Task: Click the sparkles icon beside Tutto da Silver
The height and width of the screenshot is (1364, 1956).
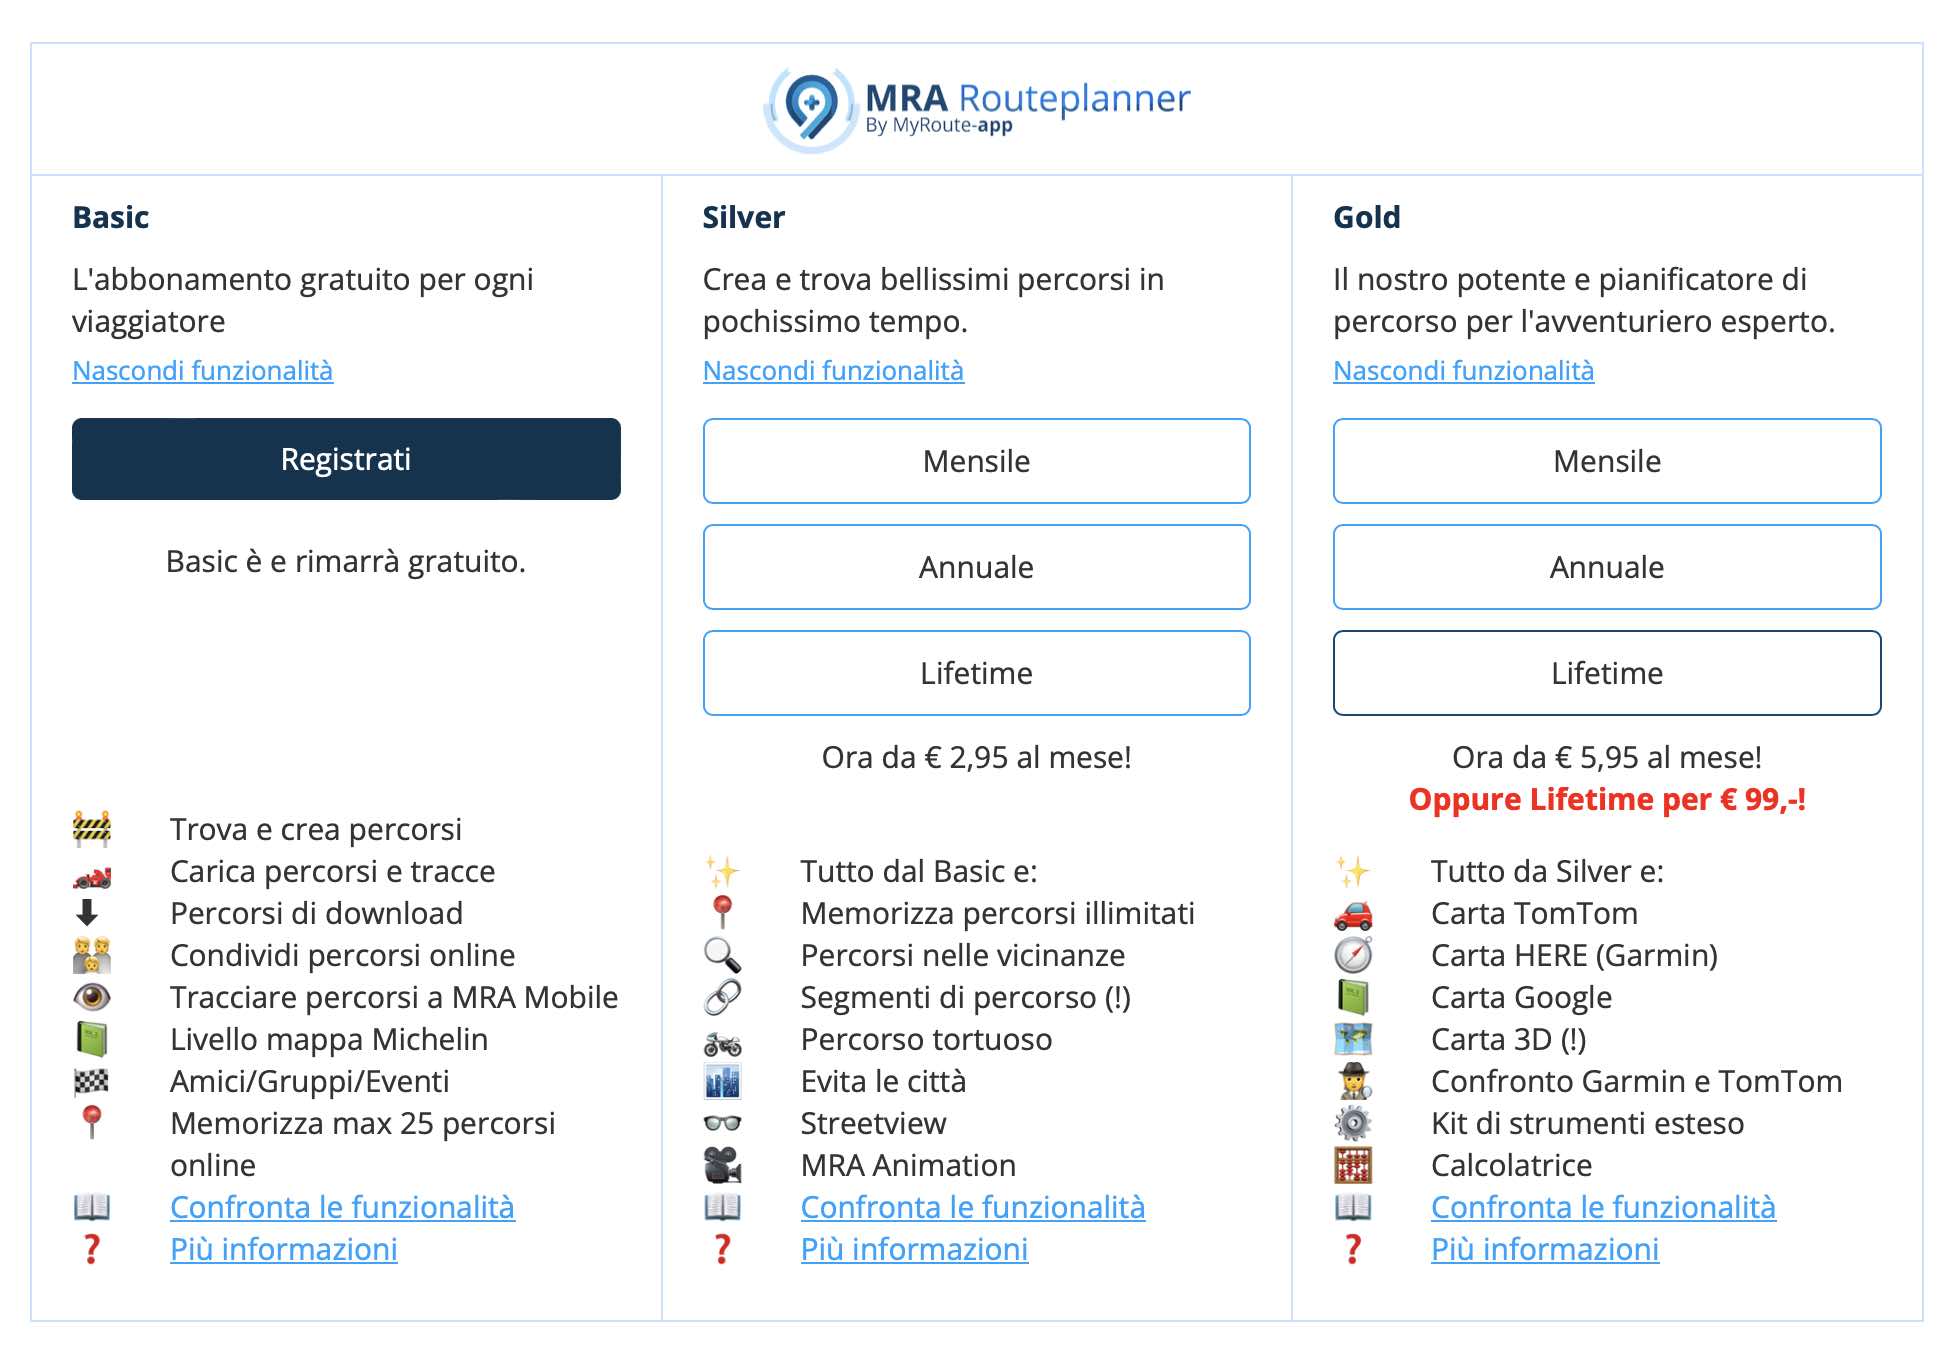Action: 1353,871
